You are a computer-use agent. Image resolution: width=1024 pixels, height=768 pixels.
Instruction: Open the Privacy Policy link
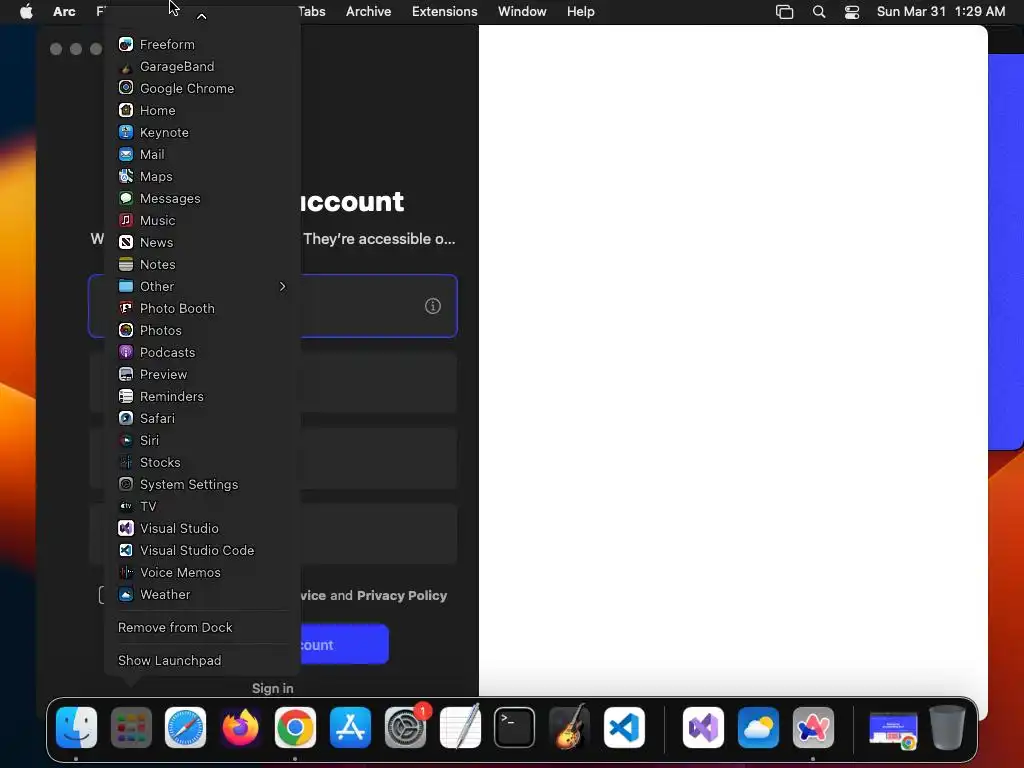pos(402,596)
